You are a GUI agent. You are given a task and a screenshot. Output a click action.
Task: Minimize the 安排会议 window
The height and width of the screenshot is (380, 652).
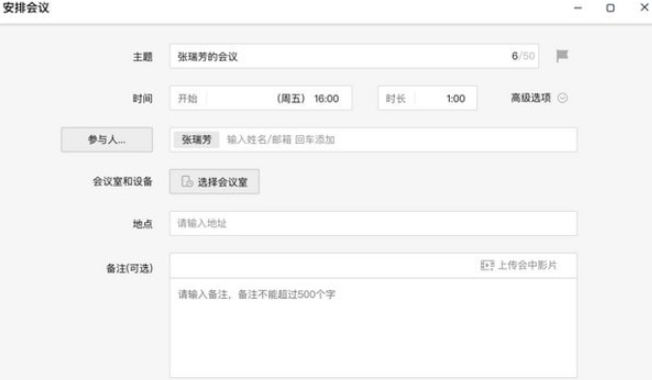[x=578, y=8]
